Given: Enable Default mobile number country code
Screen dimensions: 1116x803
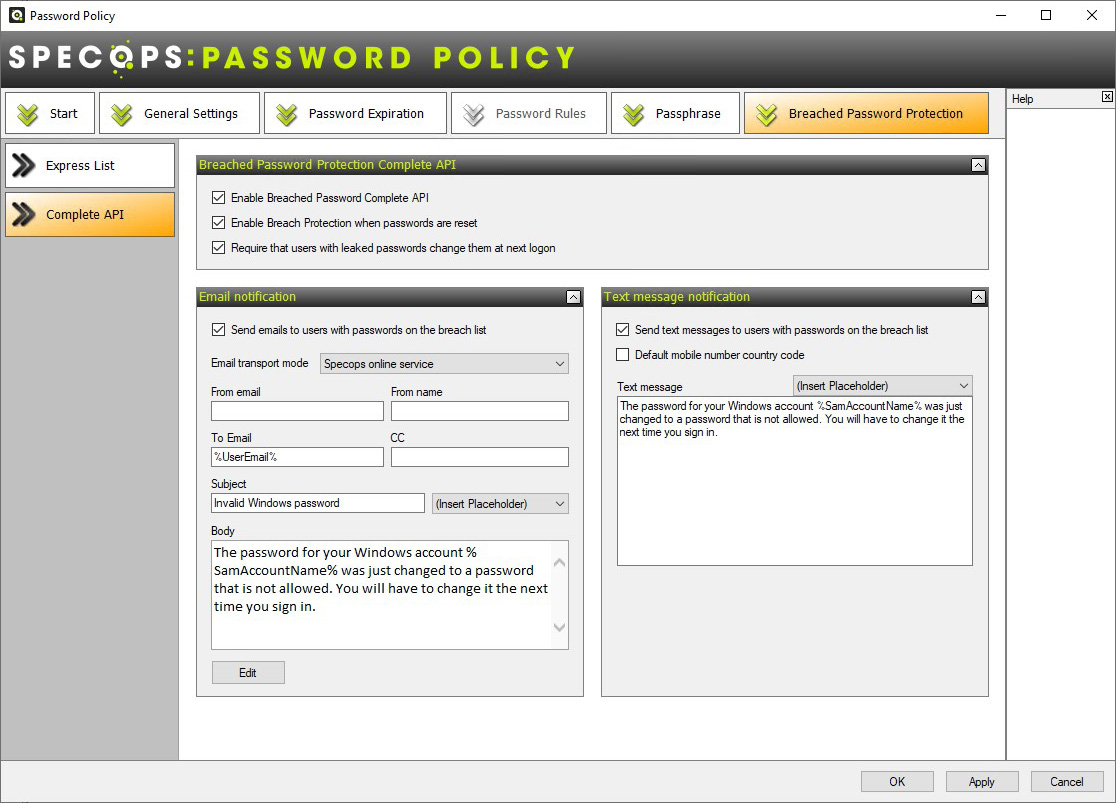Looking at the screenshot, I should click(x=623, y=355).
